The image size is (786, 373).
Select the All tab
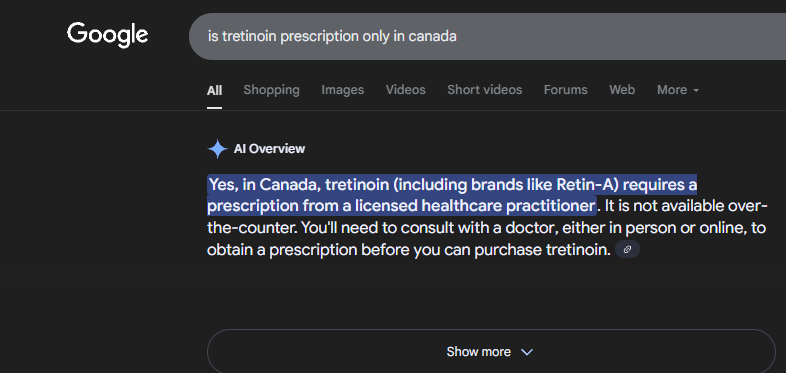click(215, 90)
